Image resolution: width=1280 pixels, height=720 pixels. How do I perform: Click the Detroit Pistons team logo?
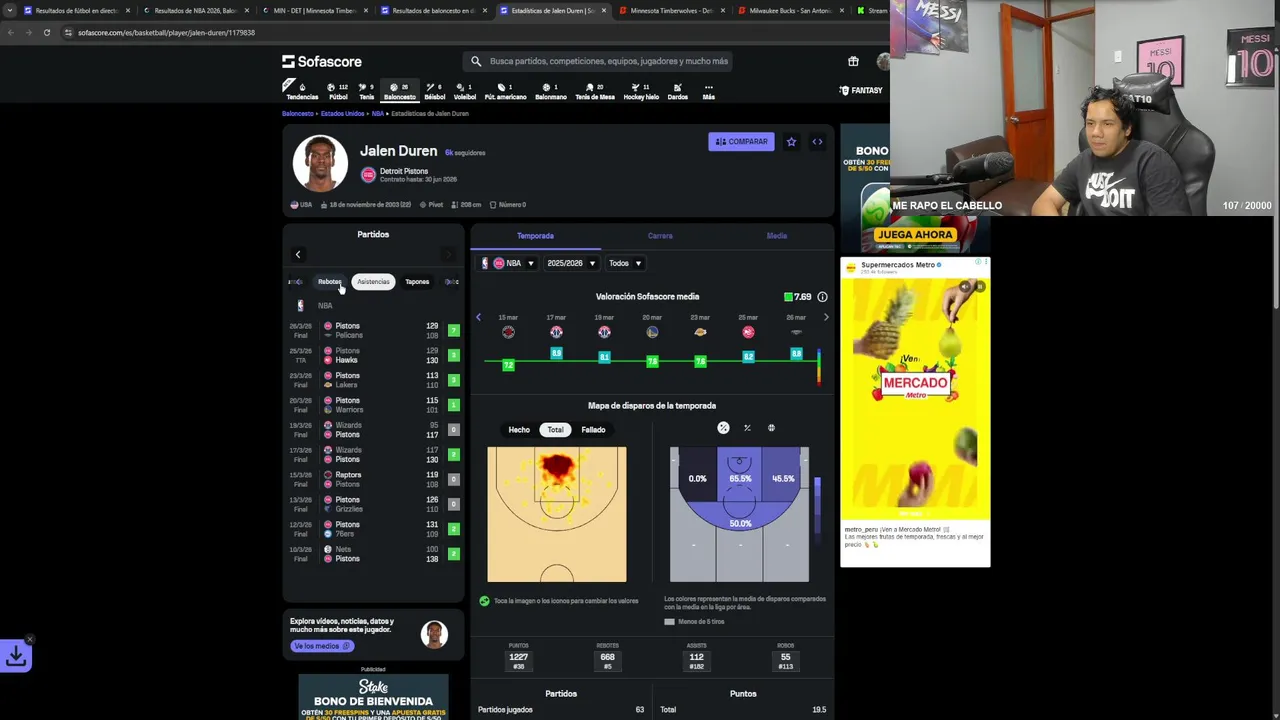click(368, 175)
